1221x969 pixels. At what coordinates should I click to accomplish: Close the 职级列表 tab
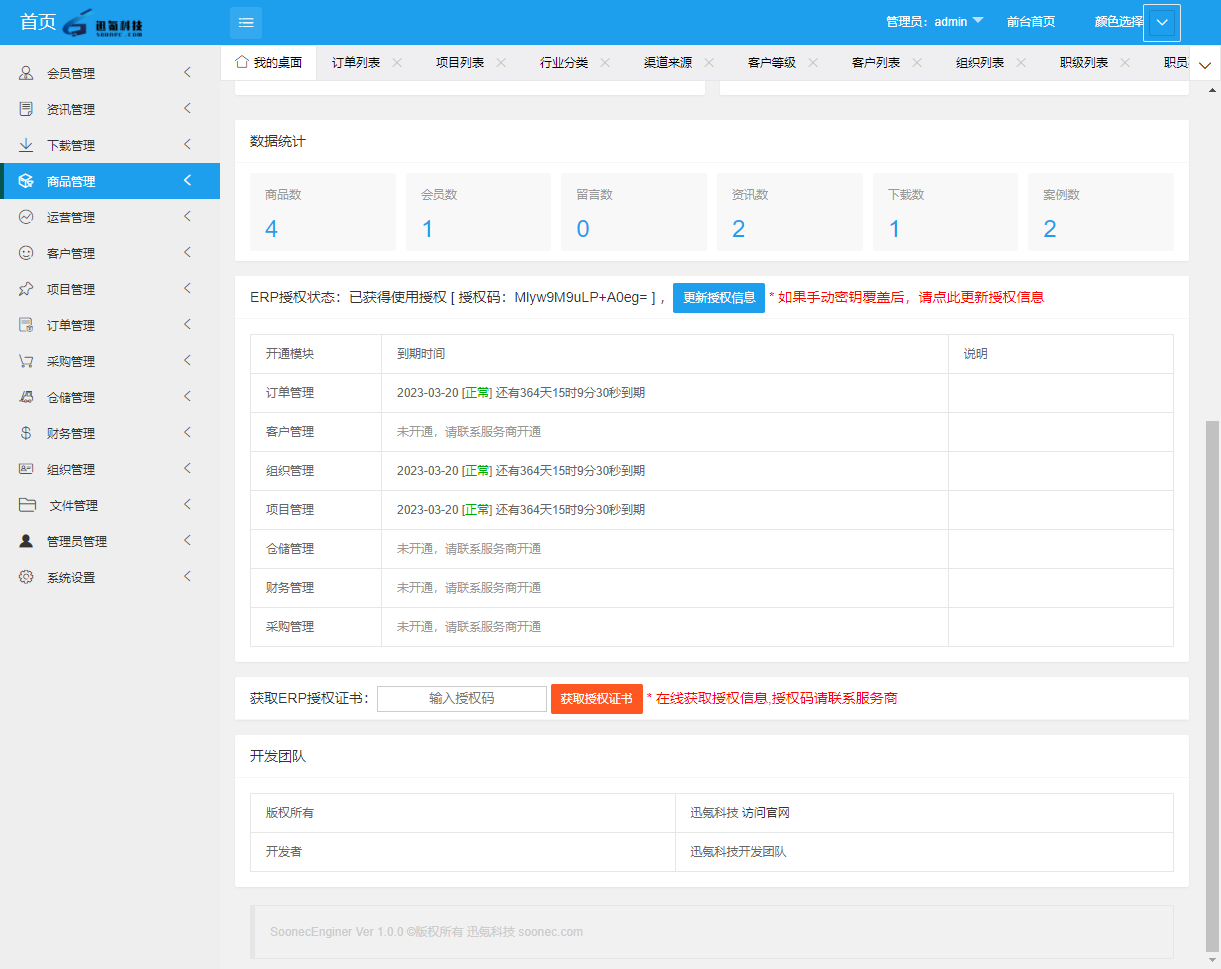click(x=1125, y=62)
